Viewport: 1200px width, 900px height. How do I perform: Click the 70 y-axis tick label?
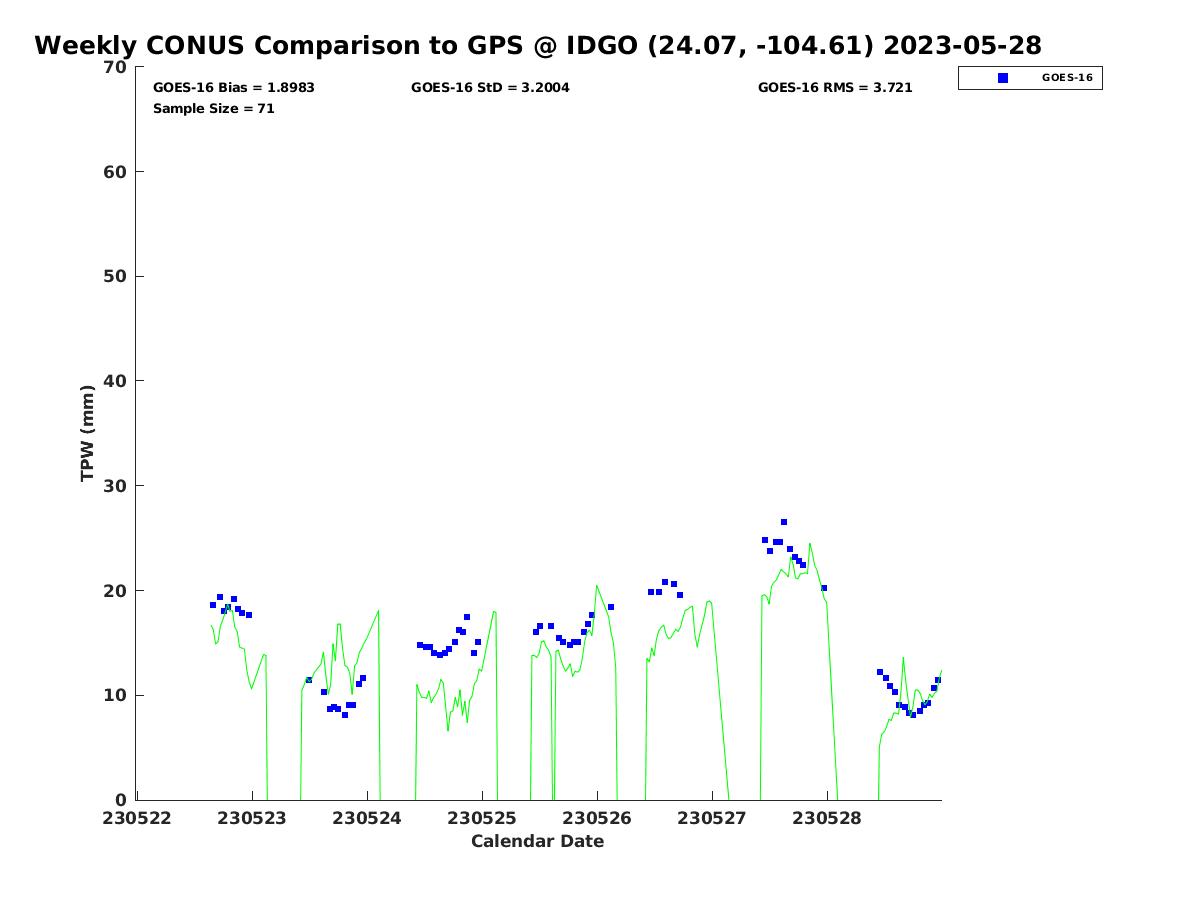(x=115, y=67)
